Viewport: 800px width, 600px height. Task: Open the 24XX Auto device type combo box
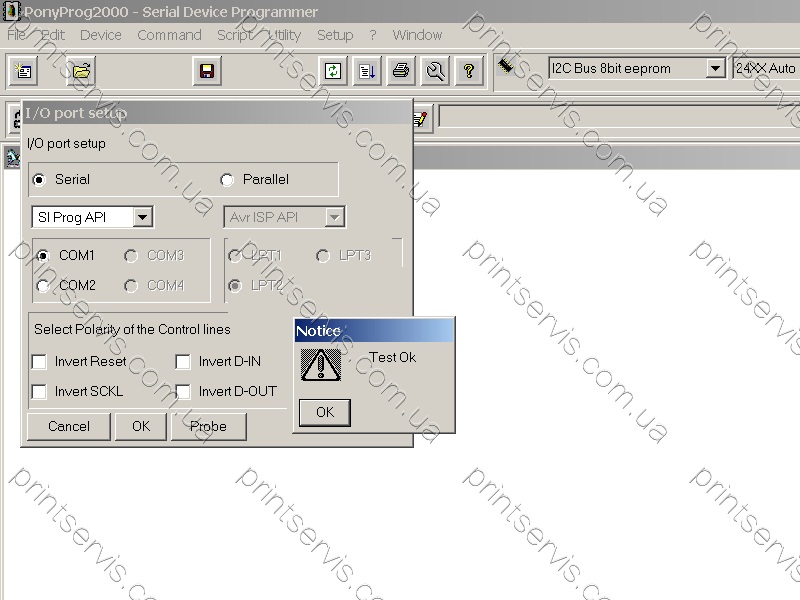pyautogui.click(x=766, y=68)
